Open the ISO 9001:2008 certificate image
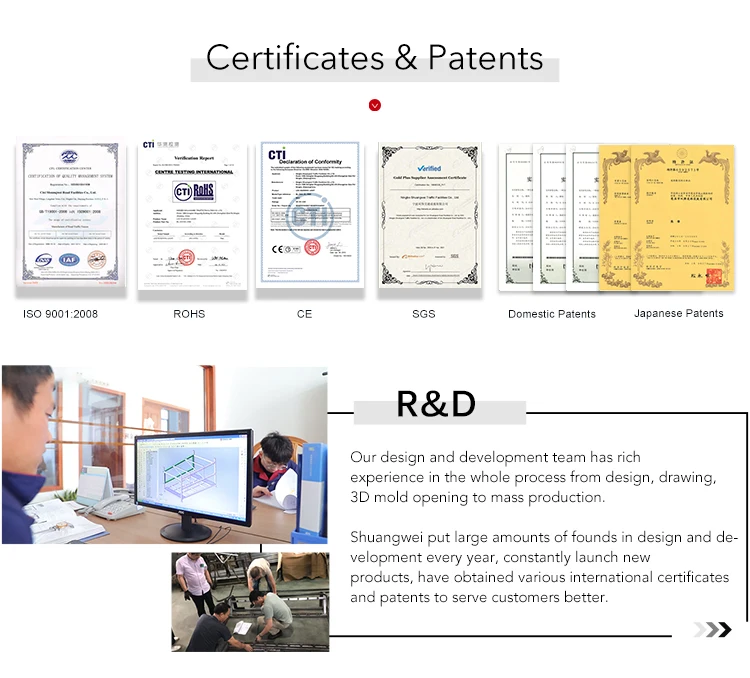 click(x=71, y=211)
